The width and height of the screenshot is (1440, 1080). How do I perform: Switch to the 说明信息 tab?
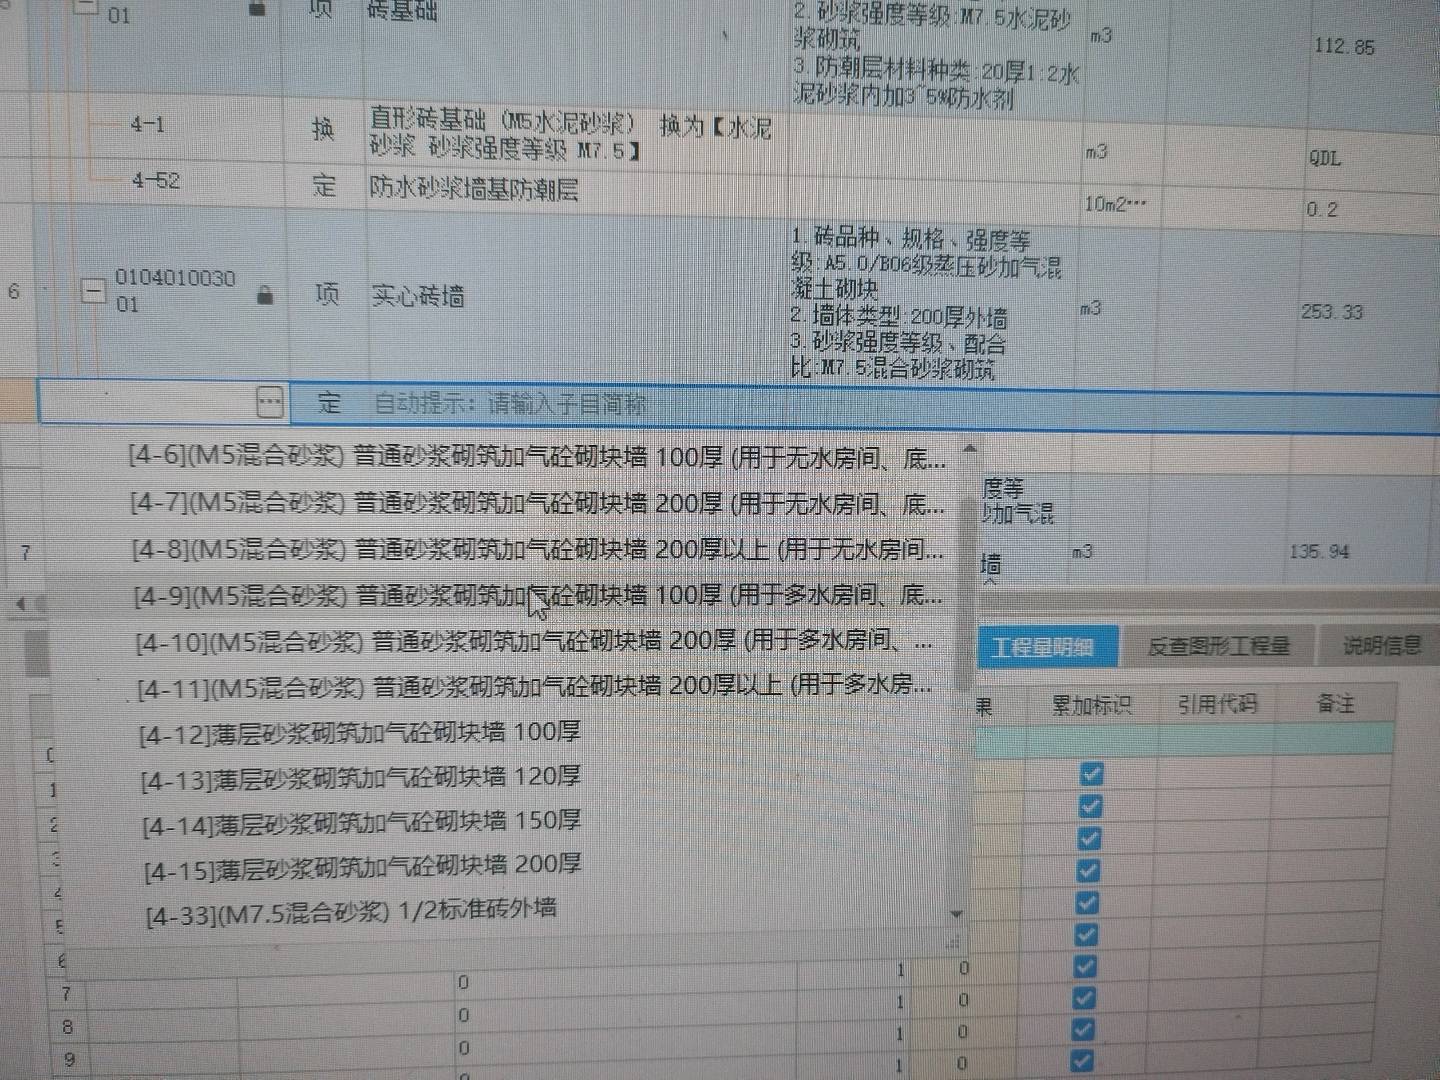click(1381, 644)
